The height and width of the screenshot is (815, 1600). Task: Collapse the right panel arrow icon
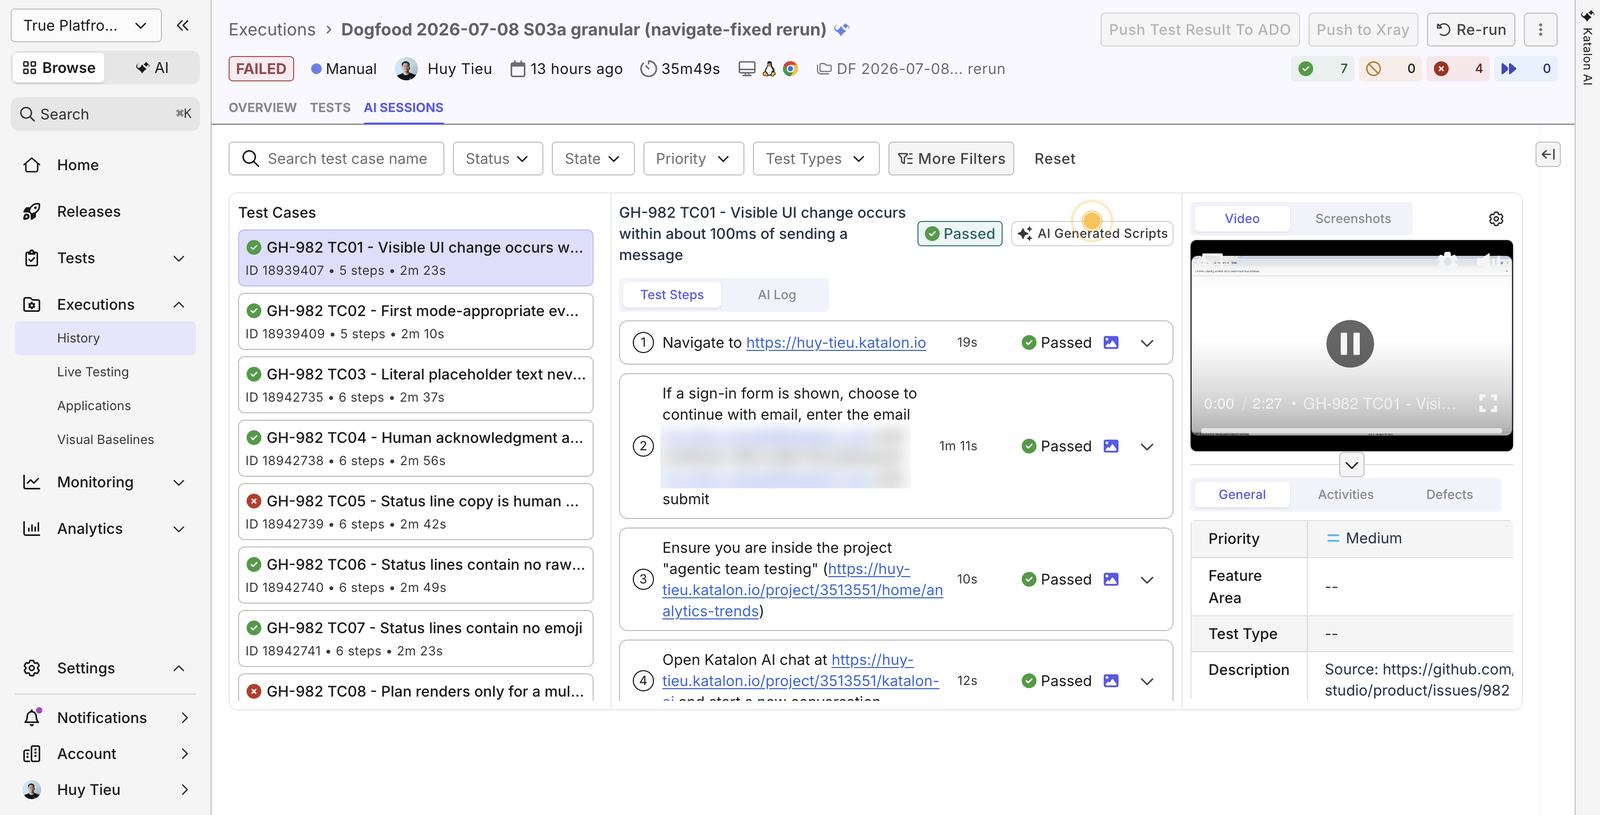click(x=1548, y=154)
